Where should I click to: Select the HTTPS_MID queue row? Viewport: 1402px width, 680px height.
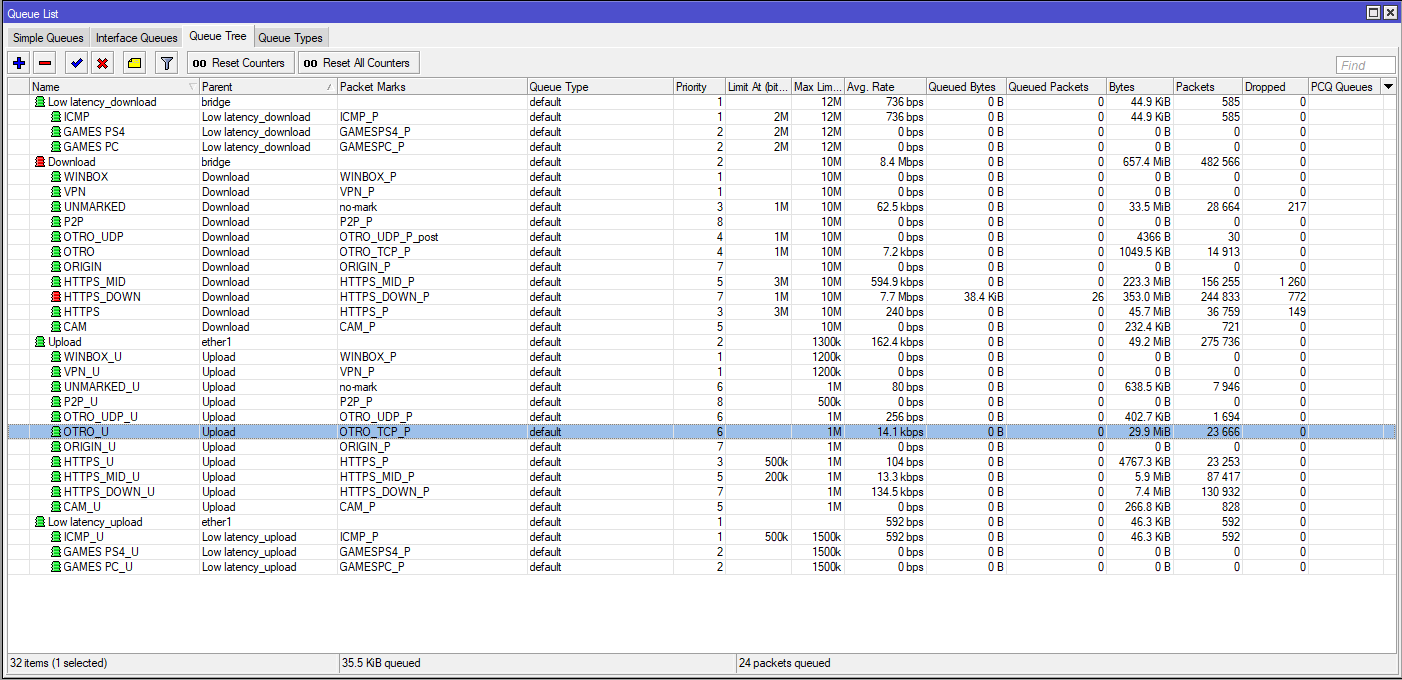coord(701,282)
